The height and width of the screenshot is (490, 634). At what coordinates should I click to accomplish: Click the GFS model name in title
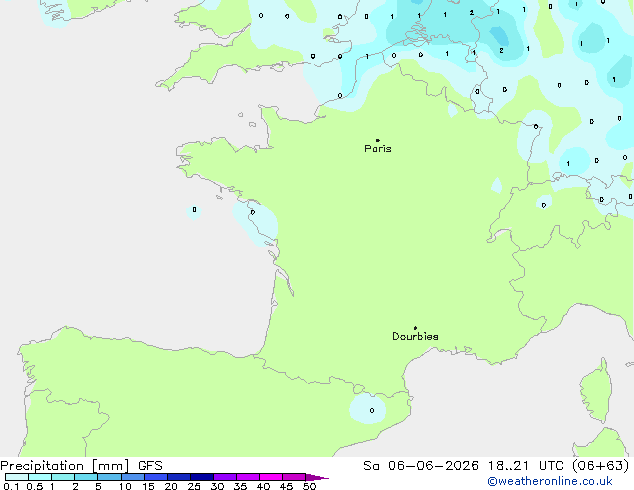pos(150,466)
